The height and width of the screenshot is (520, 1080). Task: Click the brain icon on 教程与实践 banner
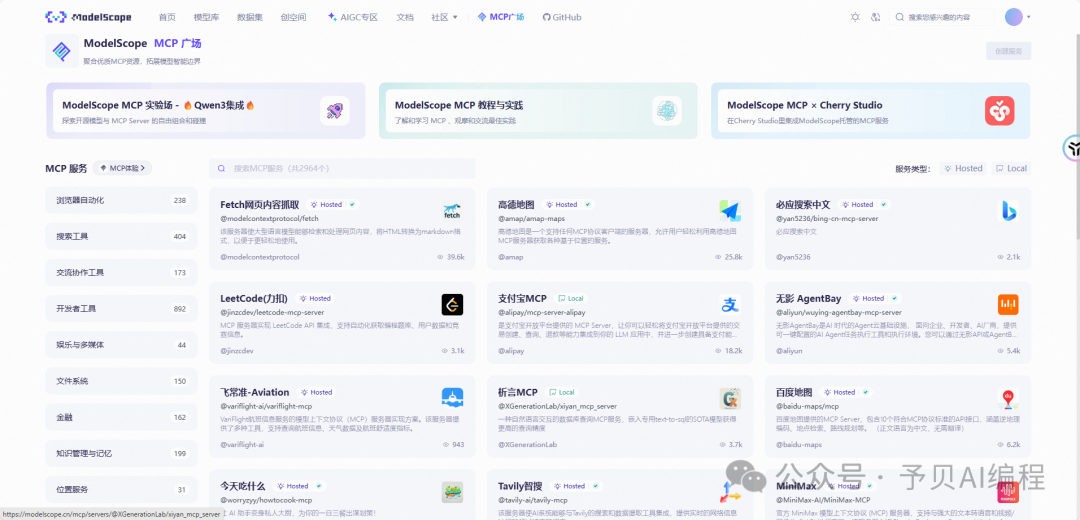[x=667, y=111]
